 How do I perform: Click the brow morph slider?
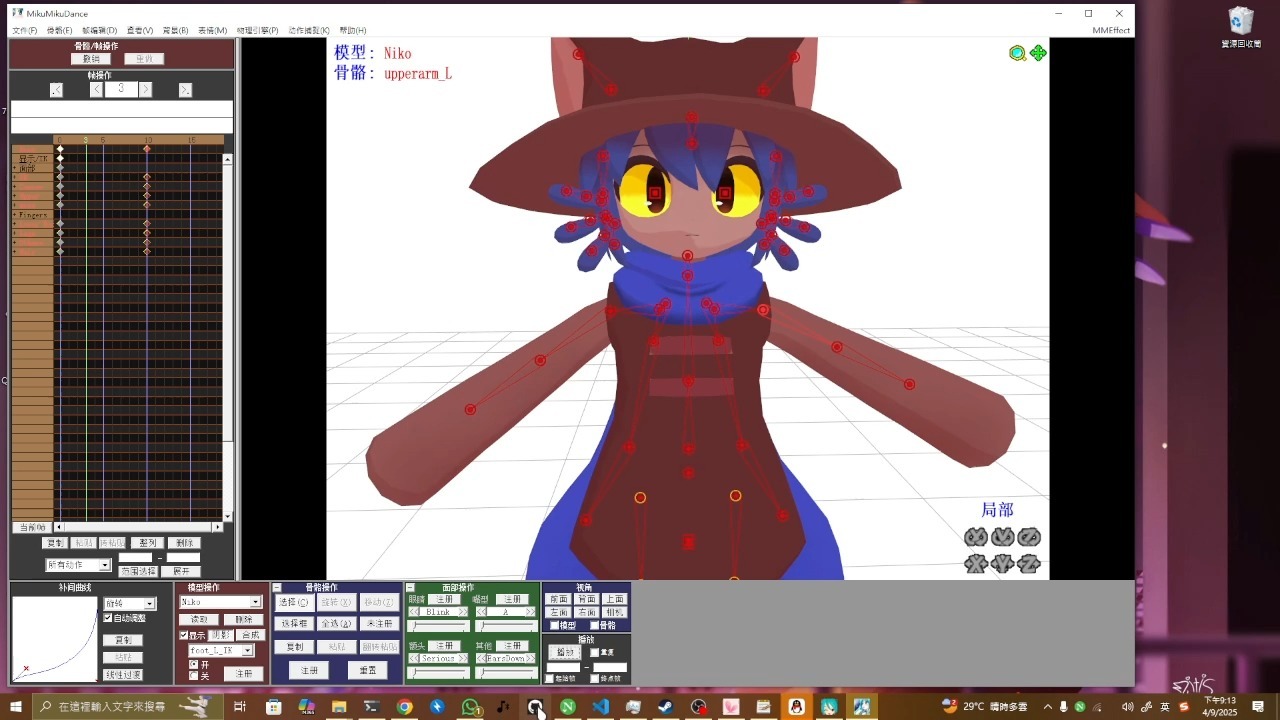(438, 672)
